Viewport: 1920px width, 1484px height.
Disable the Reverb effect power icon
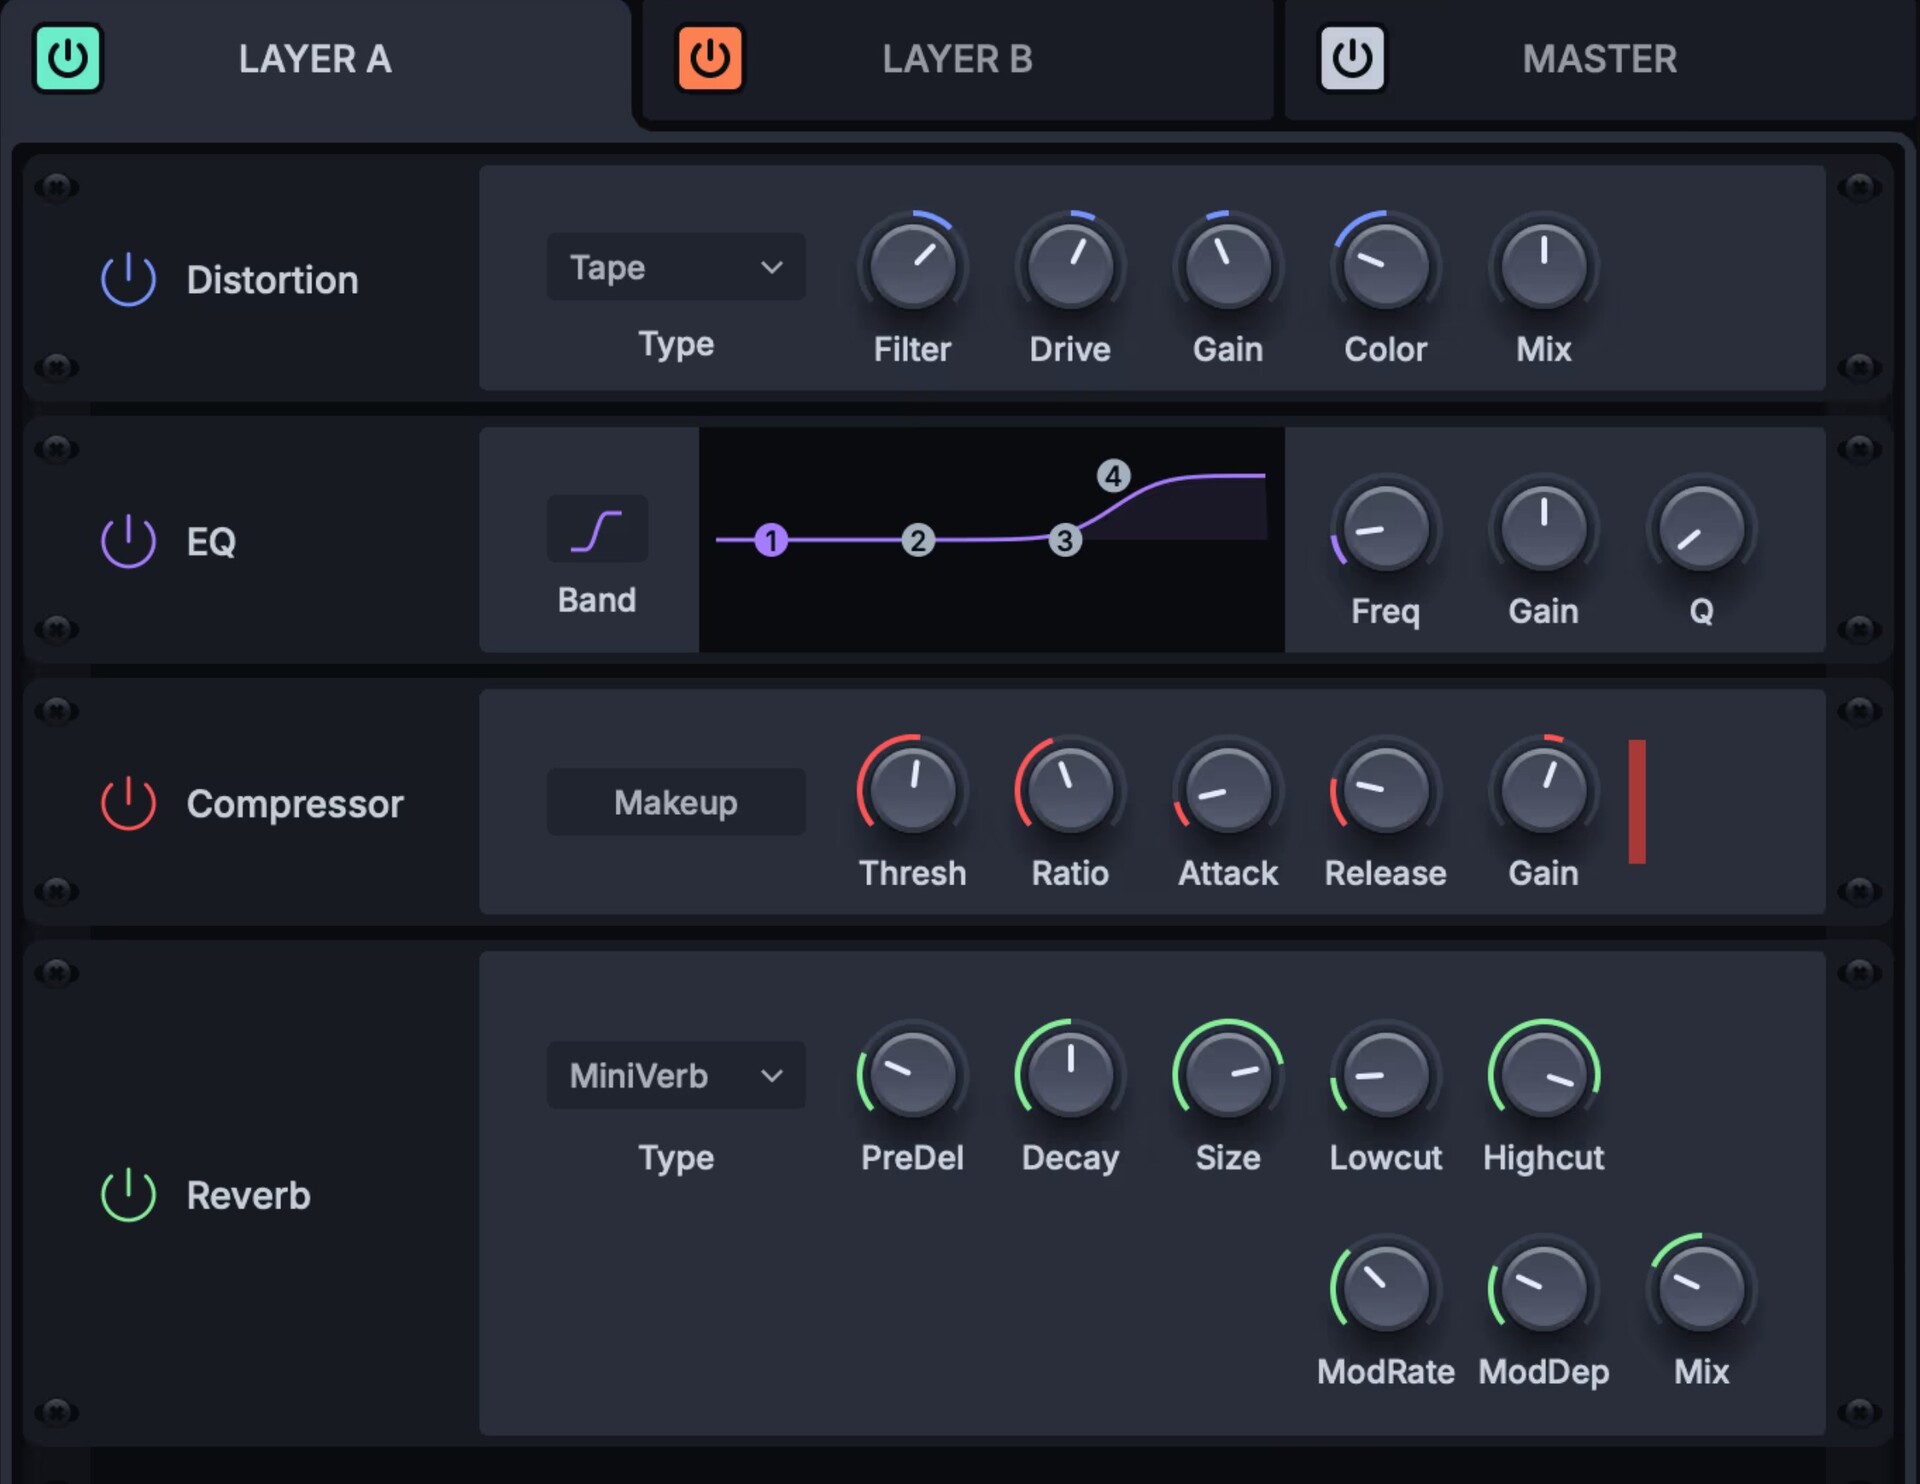[128, 1195]
